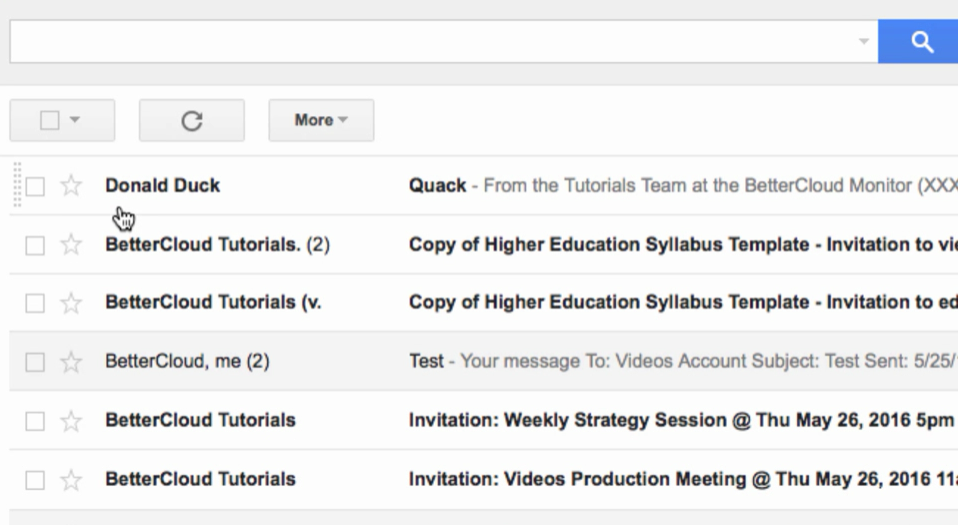This screenshot has width=958, height=525.
Task: Star the BetterCloud Tutorials. (2) message
Action: point(71,244)
